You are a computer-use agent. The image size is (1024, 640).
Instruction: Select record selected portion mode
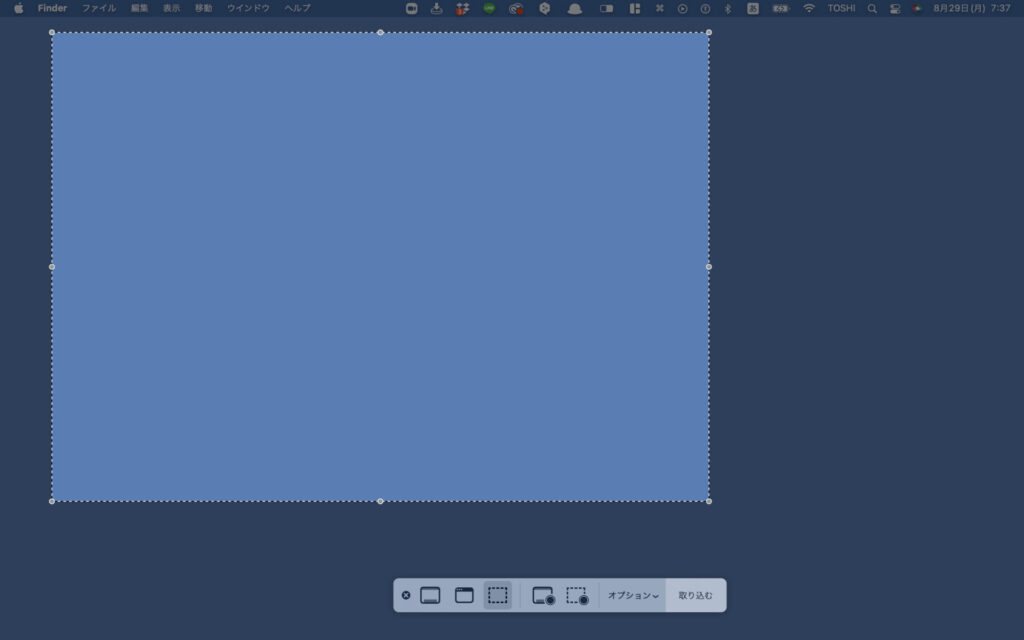[x=577, y=595]
